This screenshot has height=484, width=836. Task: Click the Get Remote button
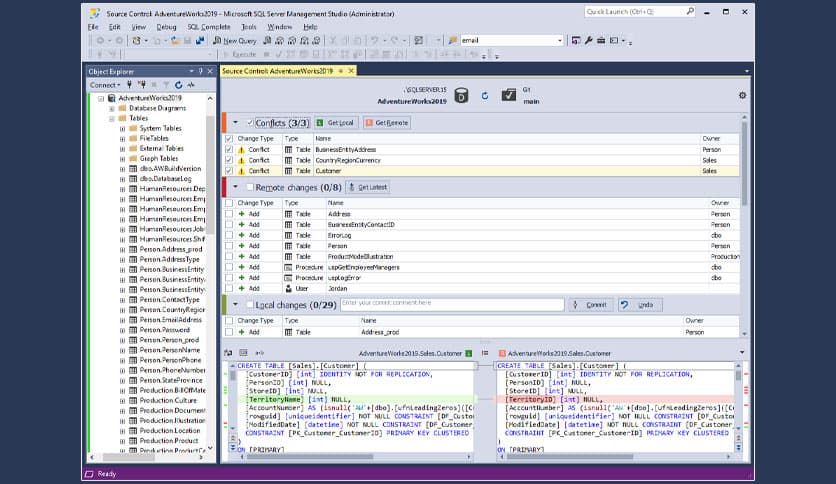[387, 123]
